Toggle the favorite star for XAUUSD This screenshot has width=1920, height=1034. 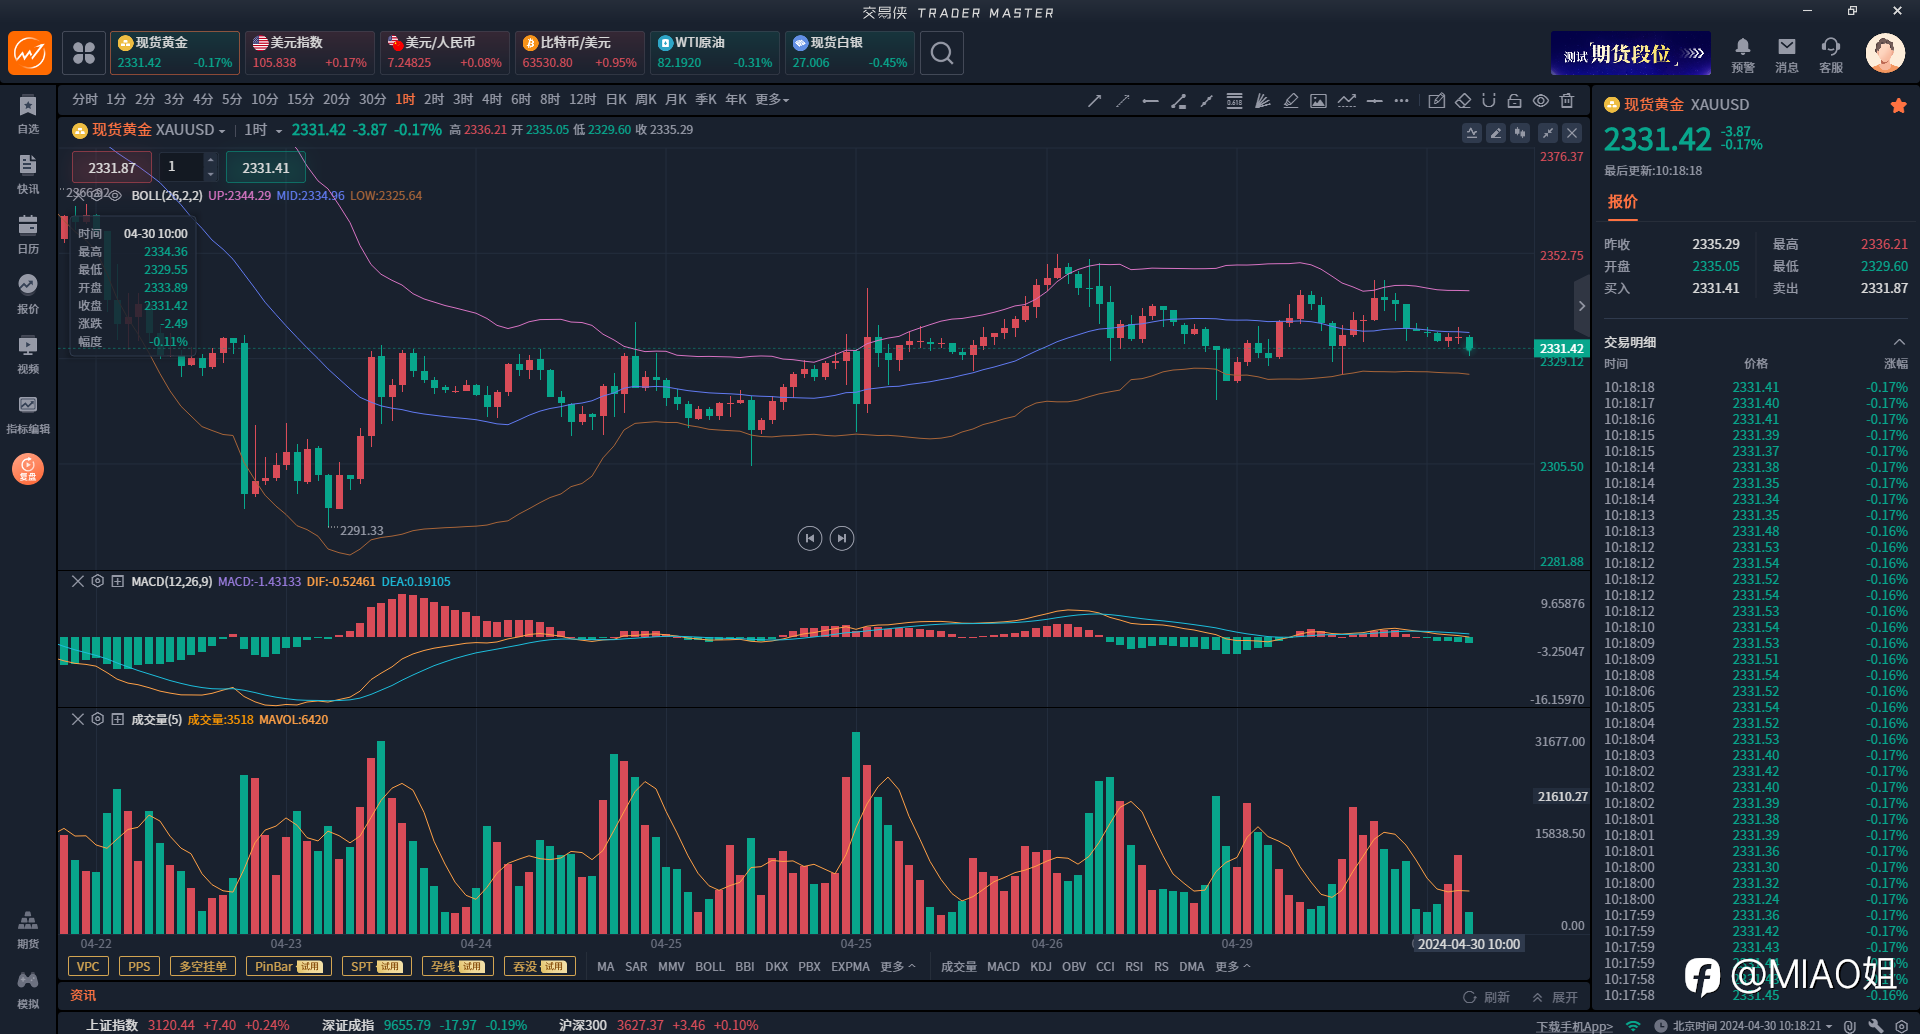(x=1898, y=105)
